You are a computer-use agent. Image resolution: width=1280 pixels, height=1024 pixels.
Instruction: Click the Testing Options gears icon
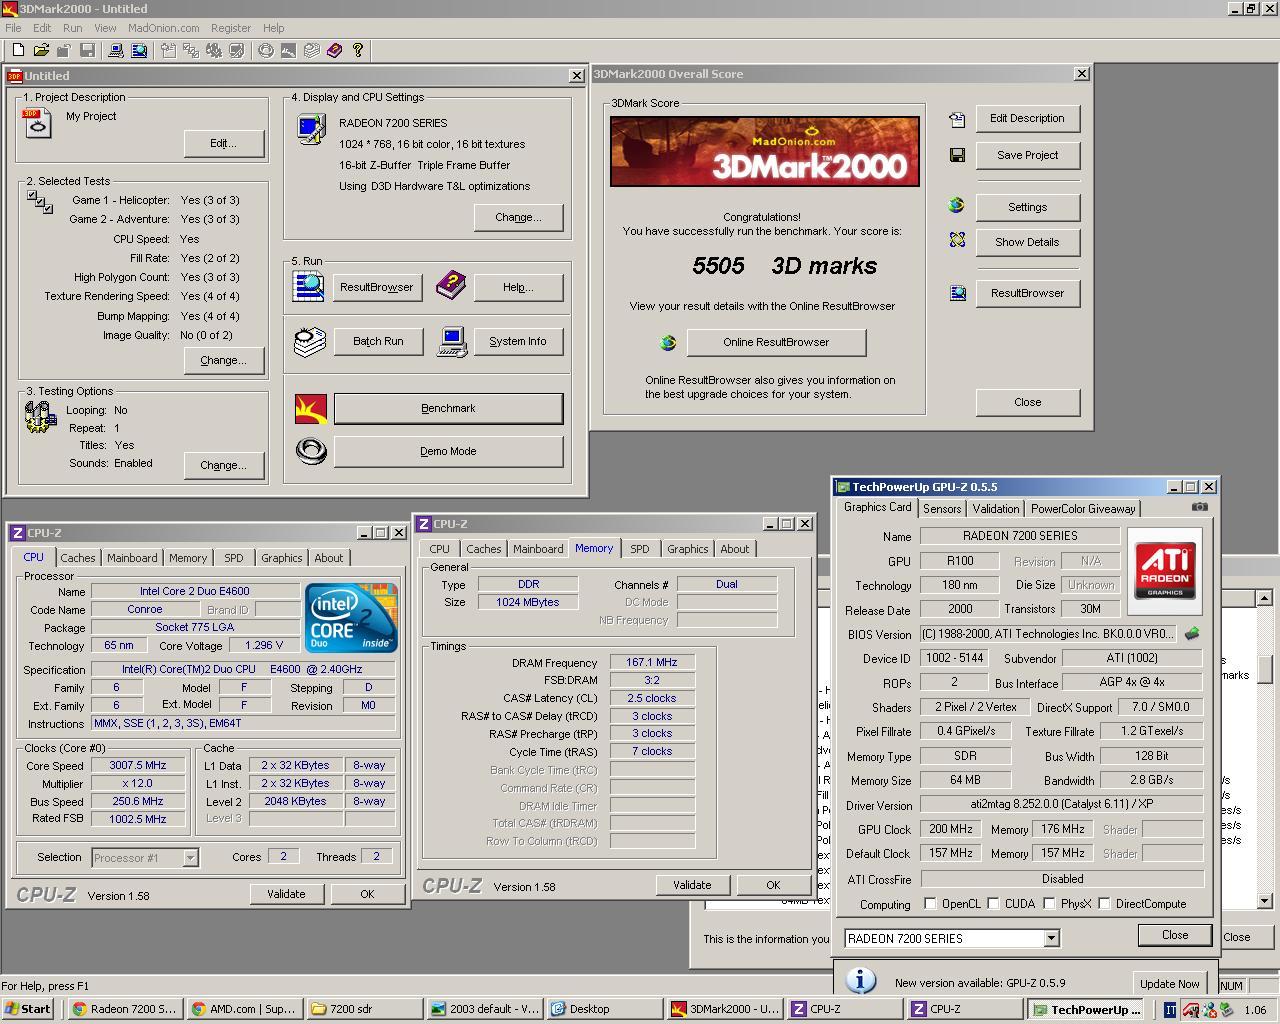pos(40,416)
